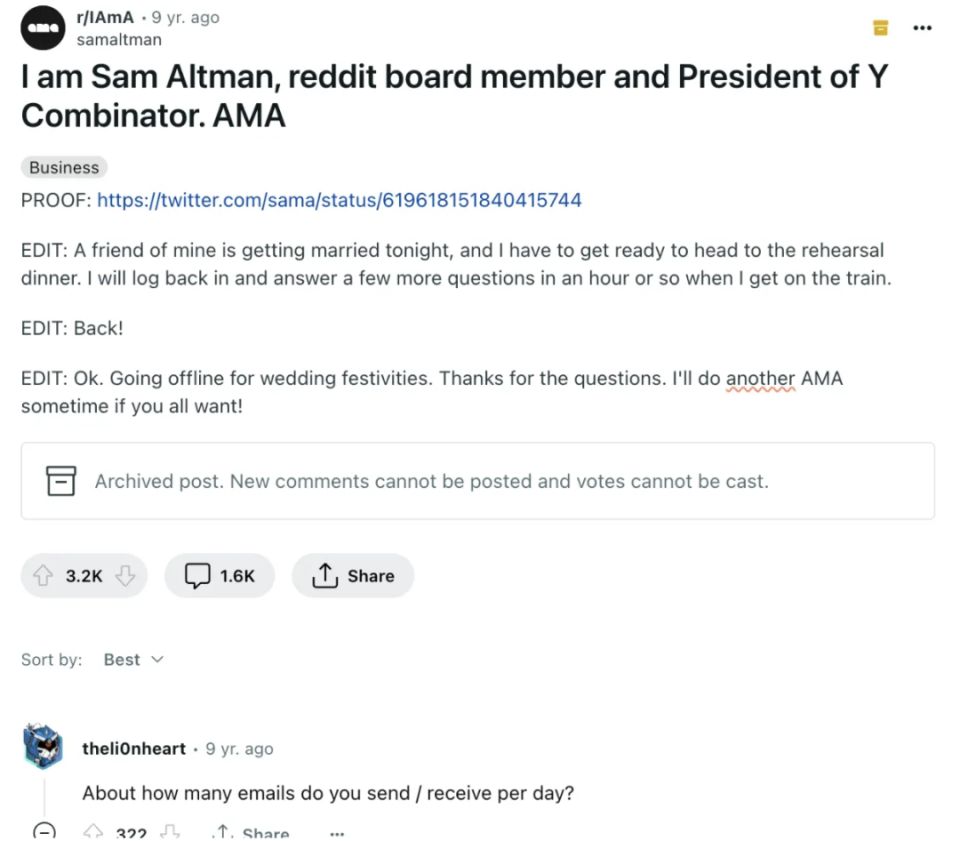Image resolution: width=960 pixels, height=841 pixels.
Task: Upvote the Sam Altman AMA post
Action: [43, 575]
